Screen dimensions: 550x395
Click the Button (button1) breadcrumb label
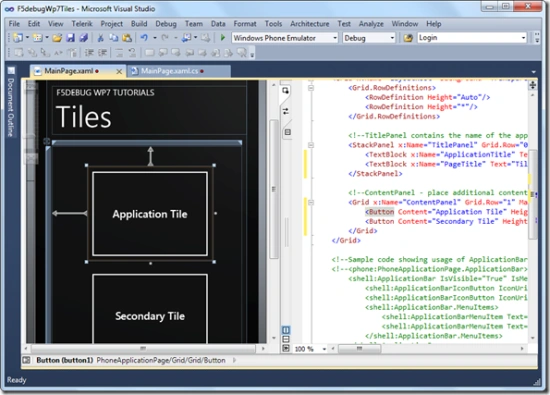[65, 360]
